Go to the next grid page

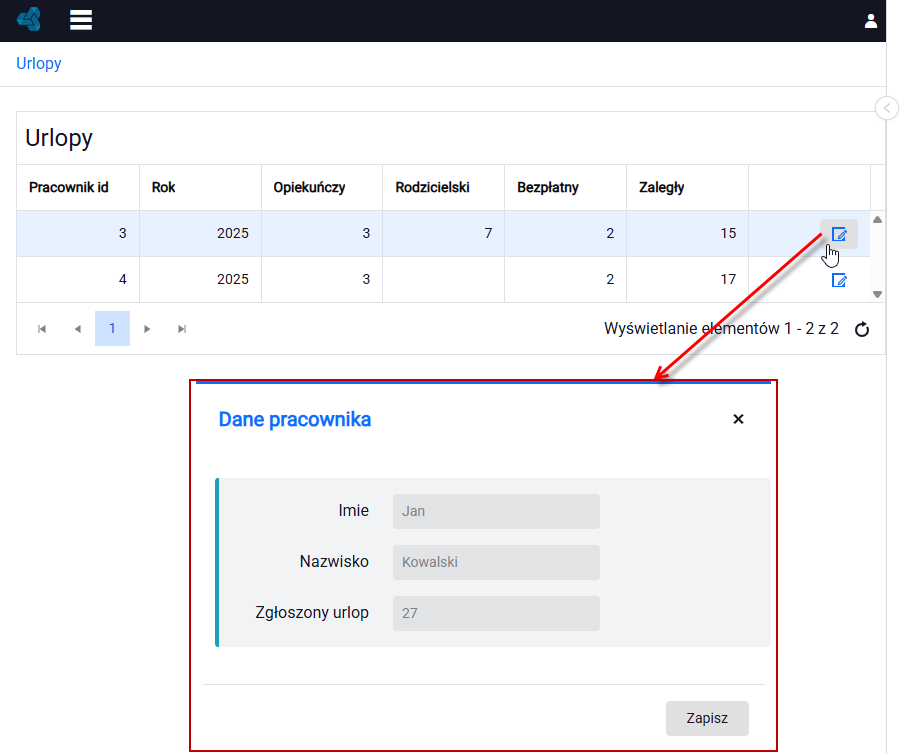(147, 329)
